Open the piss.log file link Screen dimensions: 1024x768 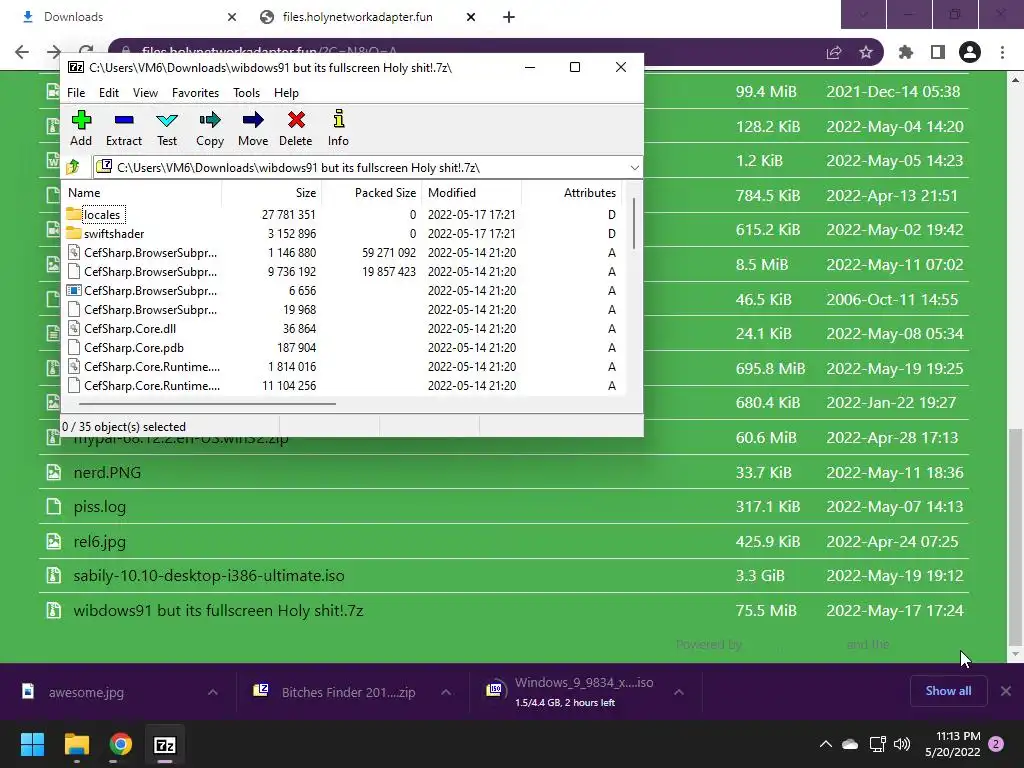click(x=99, y=507)
